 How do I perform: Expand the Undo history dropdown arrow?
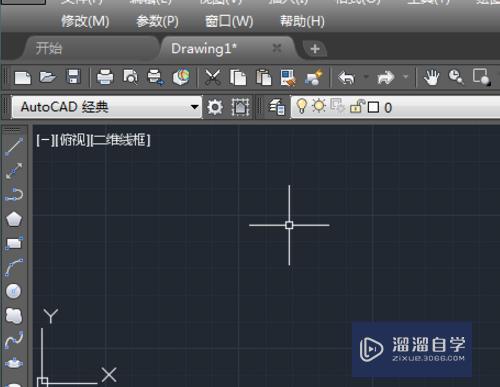point(366,77)
